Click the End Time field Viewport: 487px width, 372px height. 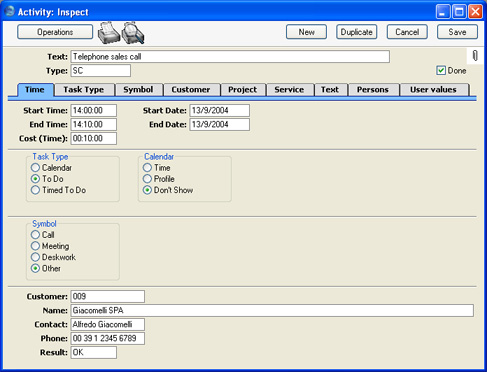(x=94, y=124)
